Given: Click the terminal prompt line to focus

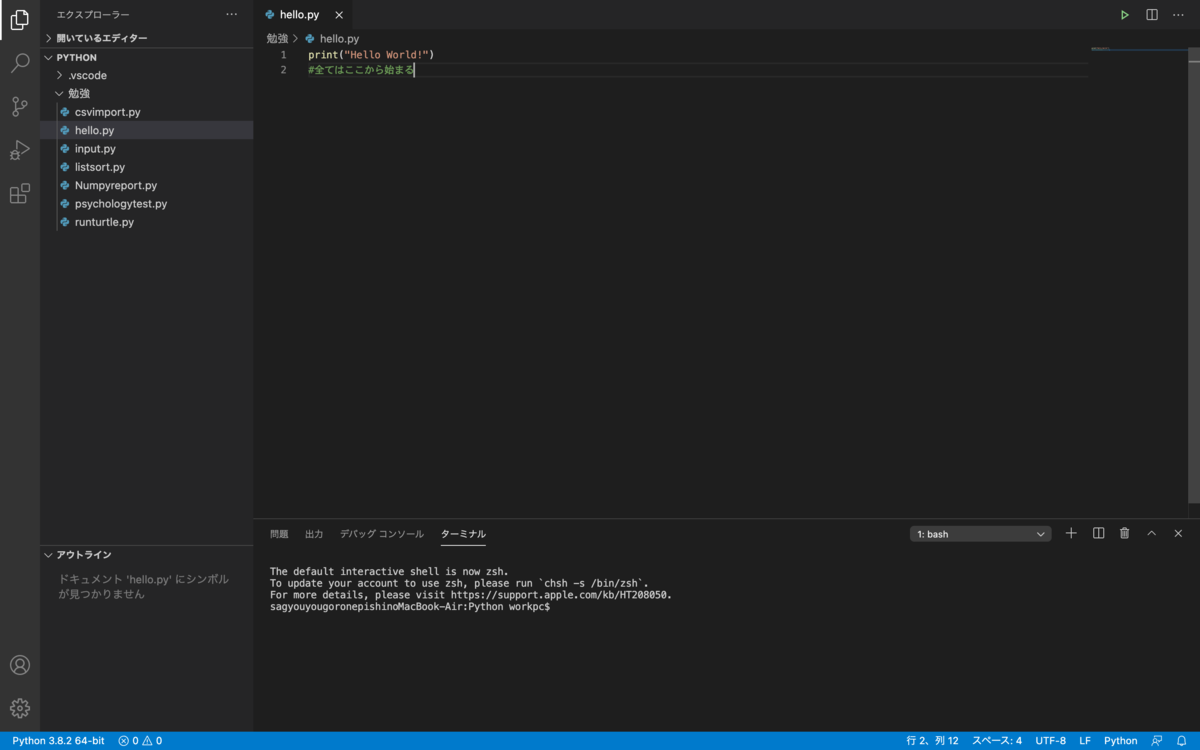Looking at the screenshot, I should [x=410, y=607].
